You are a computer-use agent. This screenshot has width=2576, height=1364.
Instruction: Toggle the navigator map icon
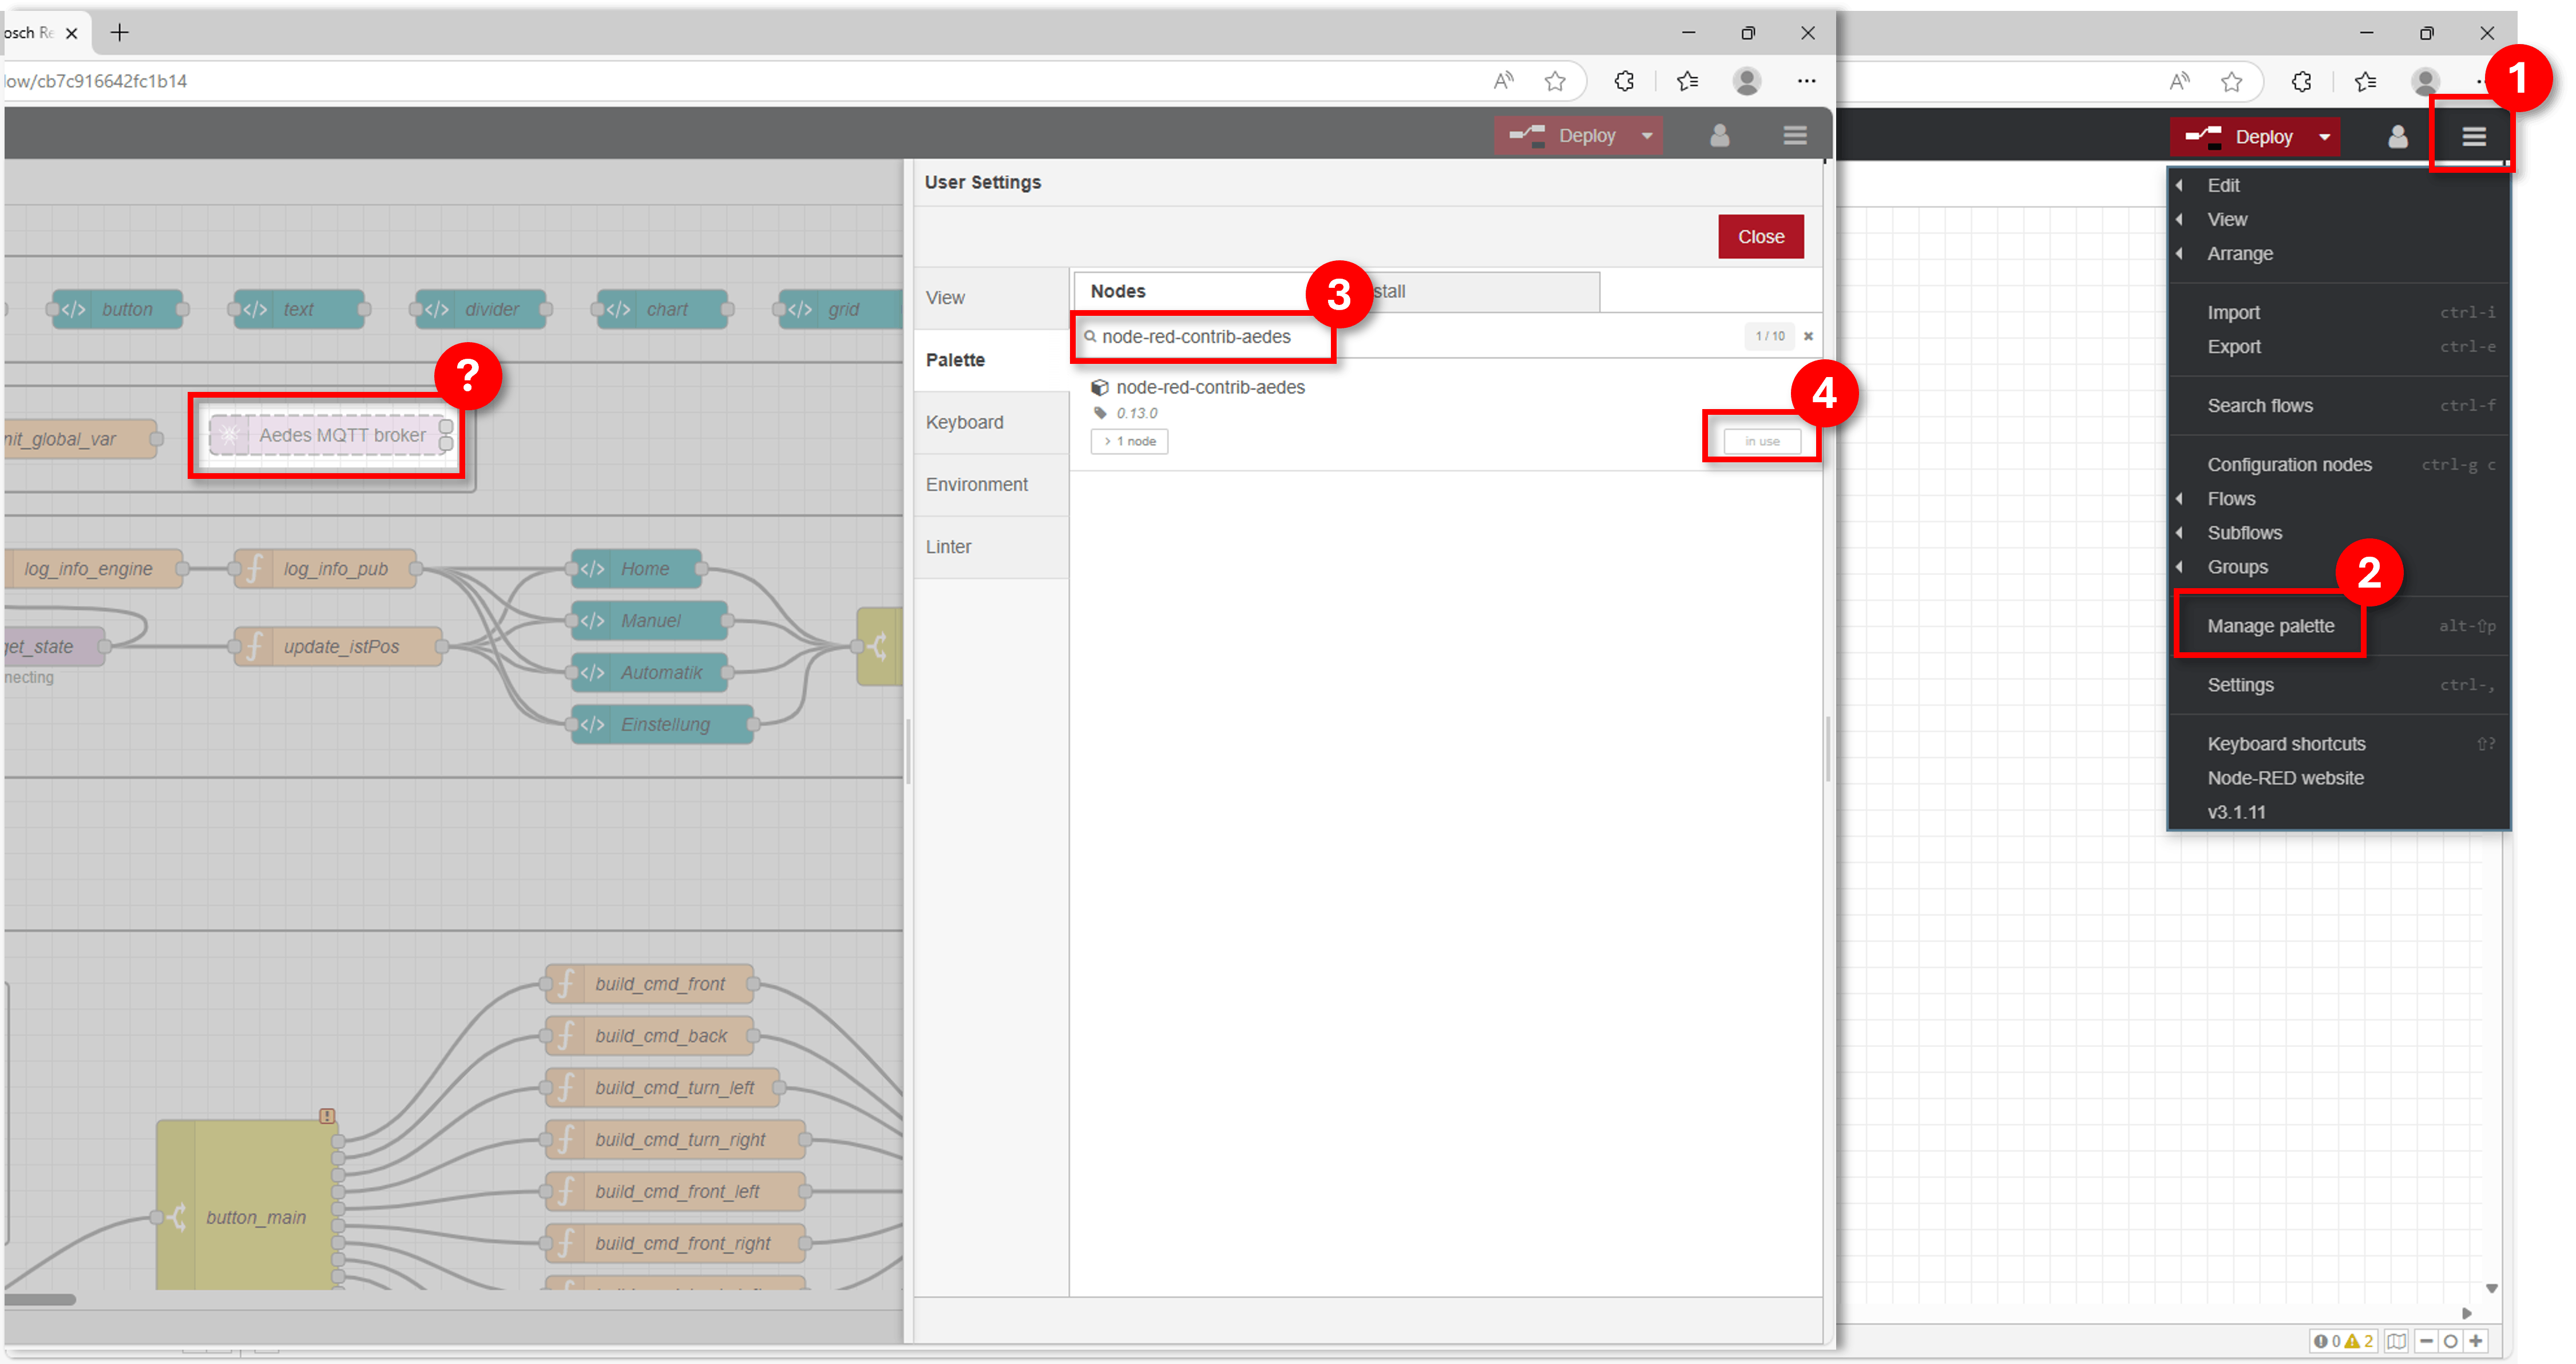click(2397, 1341)
